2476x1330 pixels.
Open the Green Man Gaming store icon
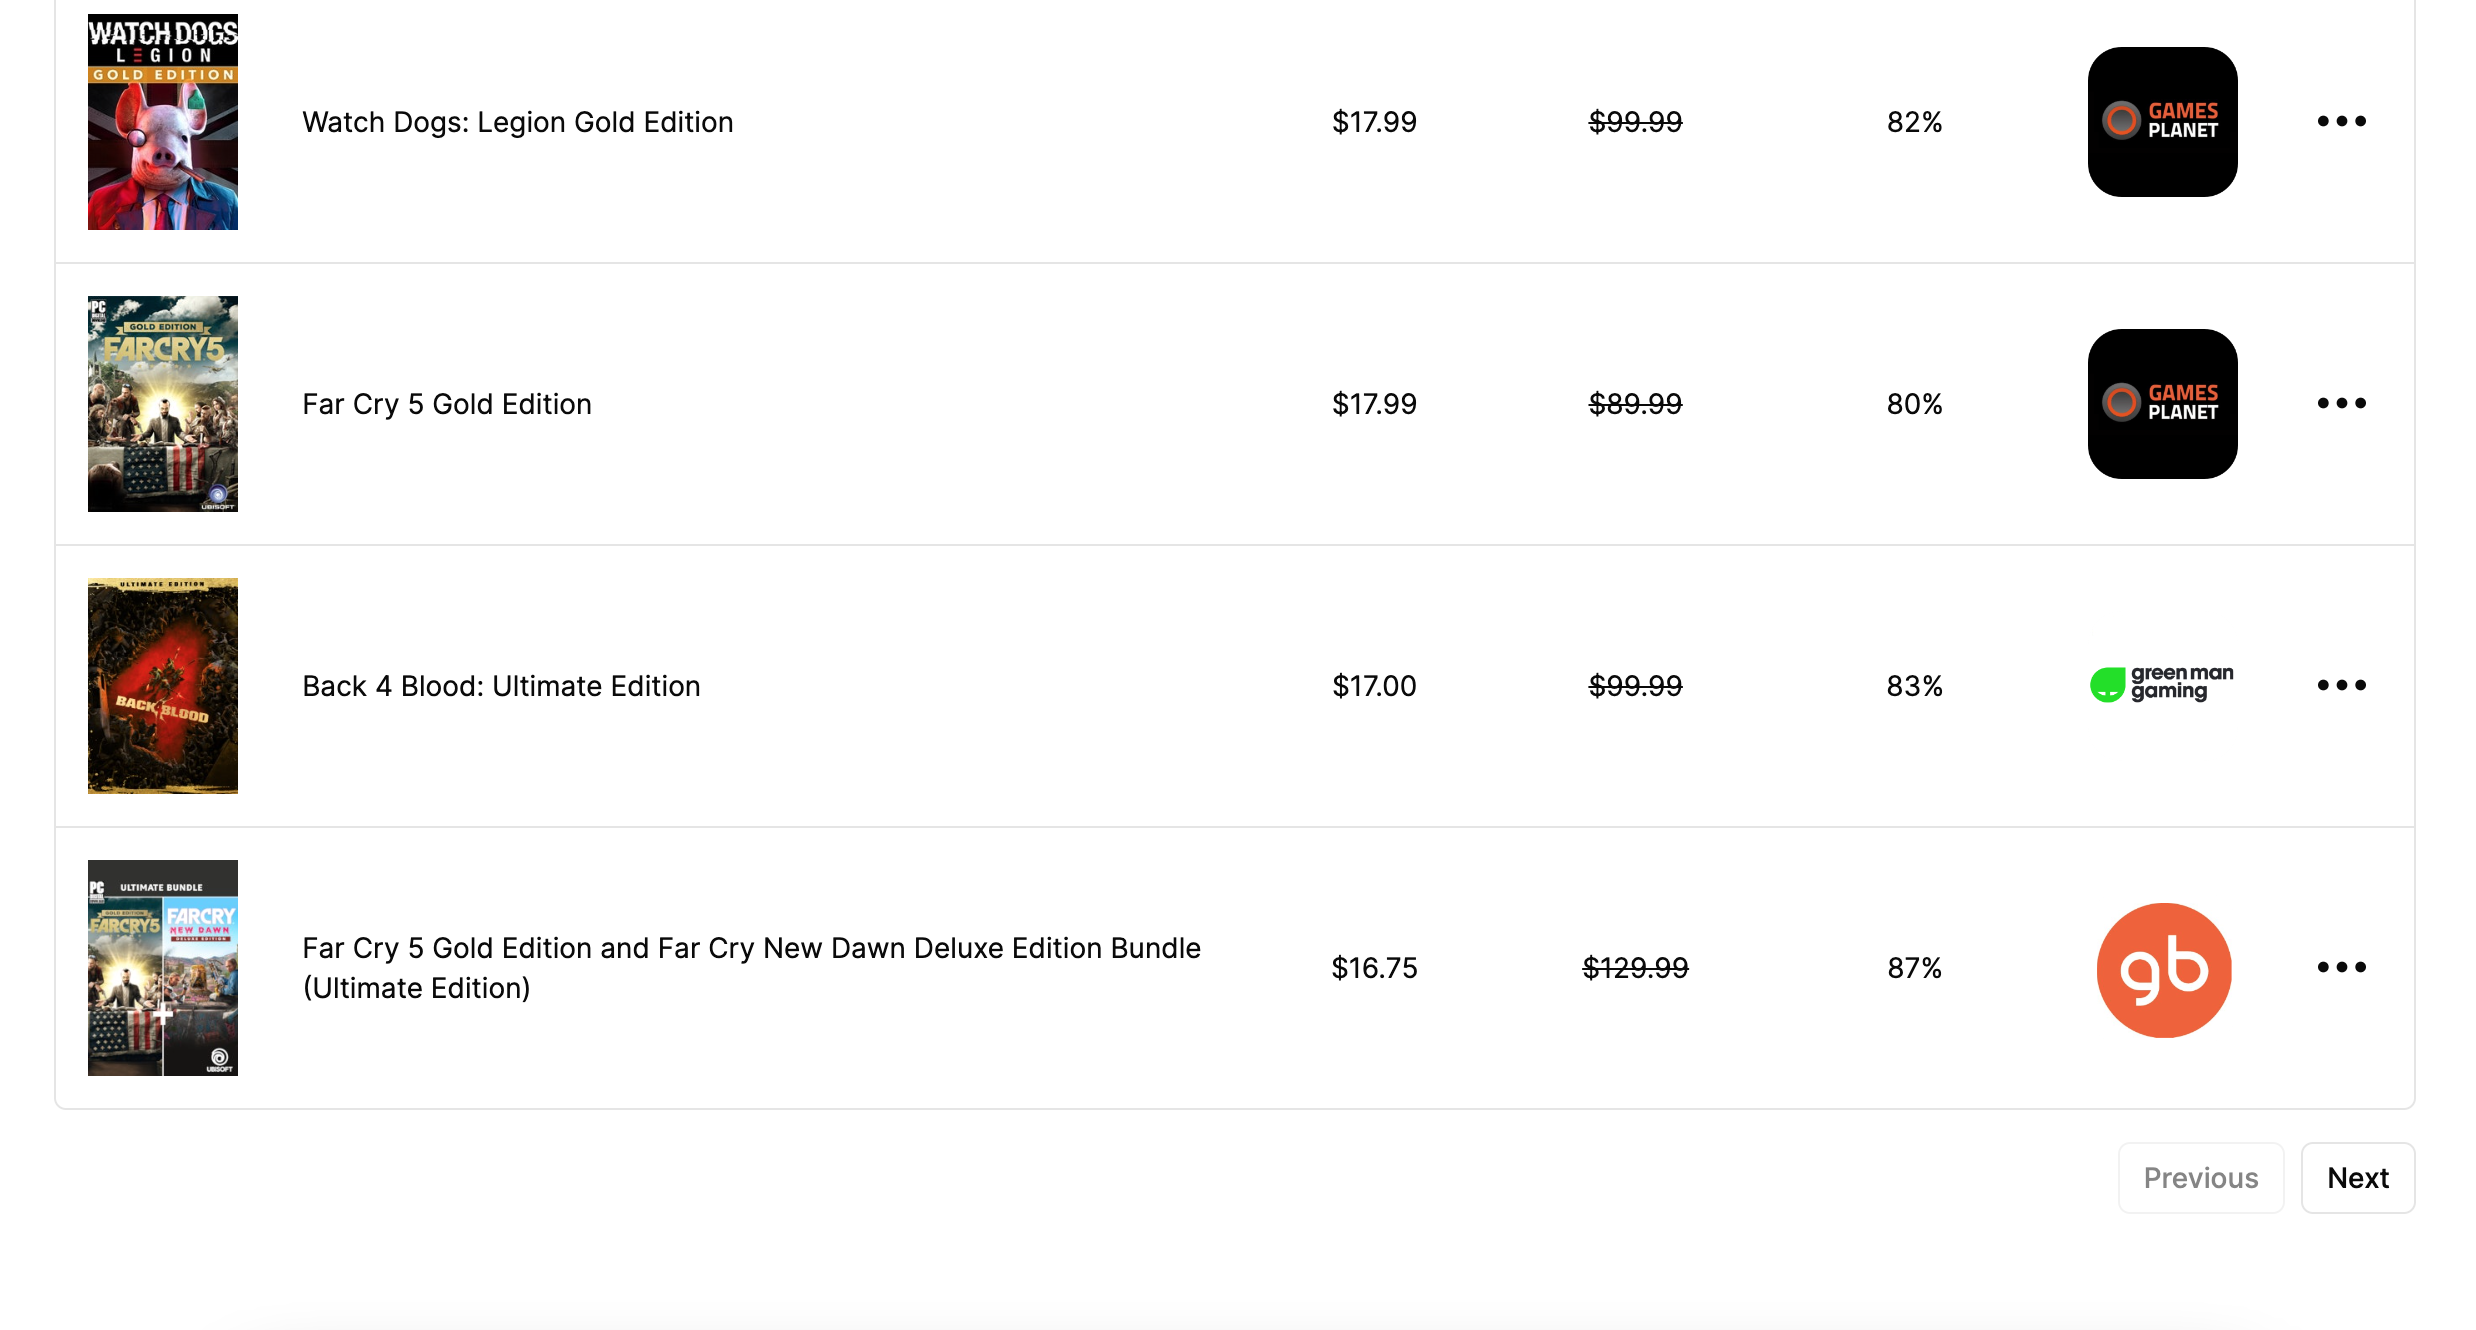[x=2160, y=685]
